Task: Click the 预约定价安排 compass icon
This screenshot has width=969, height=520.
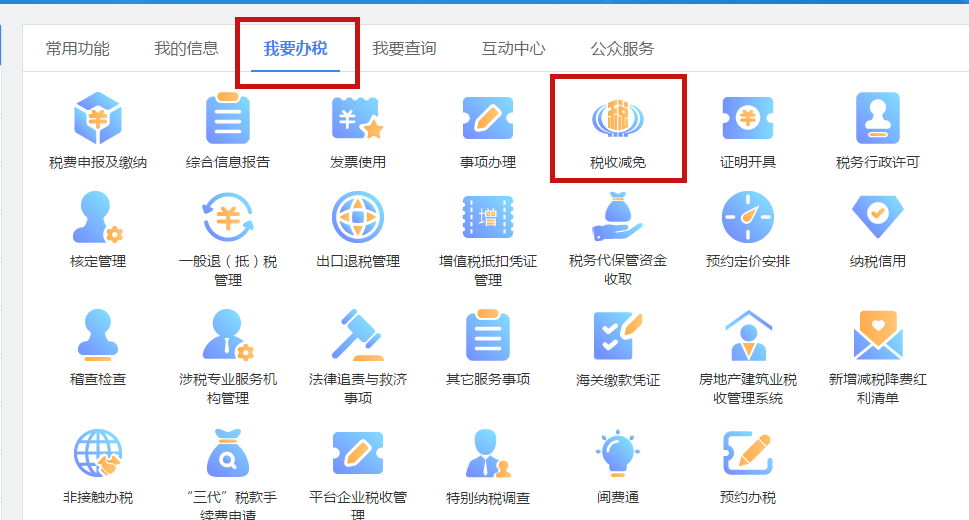Action: coord(748,217)
